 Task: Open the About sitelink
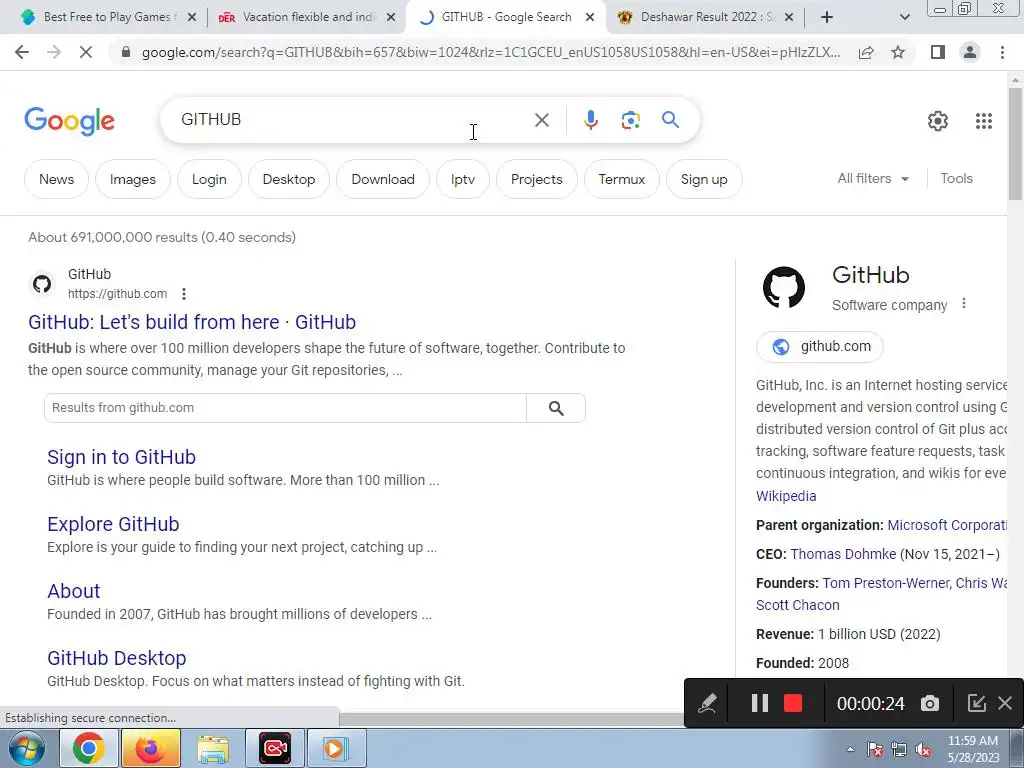(x=74, y=591)
